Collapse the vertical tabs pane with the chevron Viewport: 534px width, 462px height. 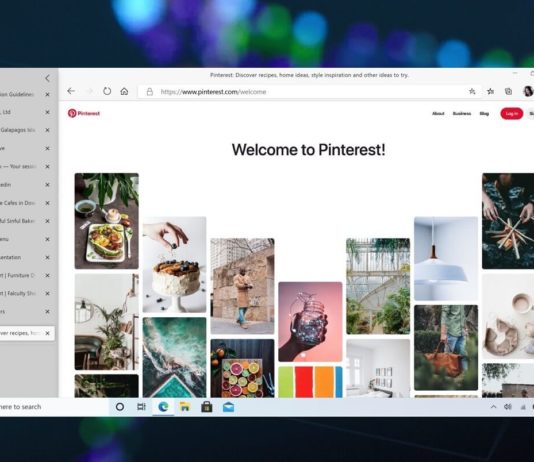tap(47, 78)
